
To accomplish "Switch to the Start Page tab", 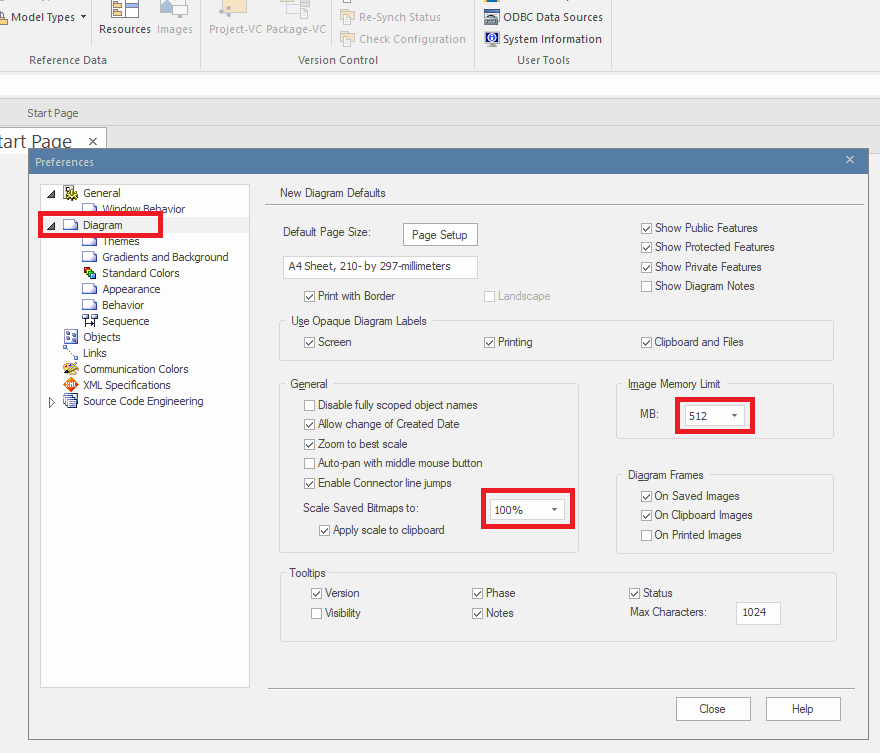I will pyautogui.click(x=37, y=141).
